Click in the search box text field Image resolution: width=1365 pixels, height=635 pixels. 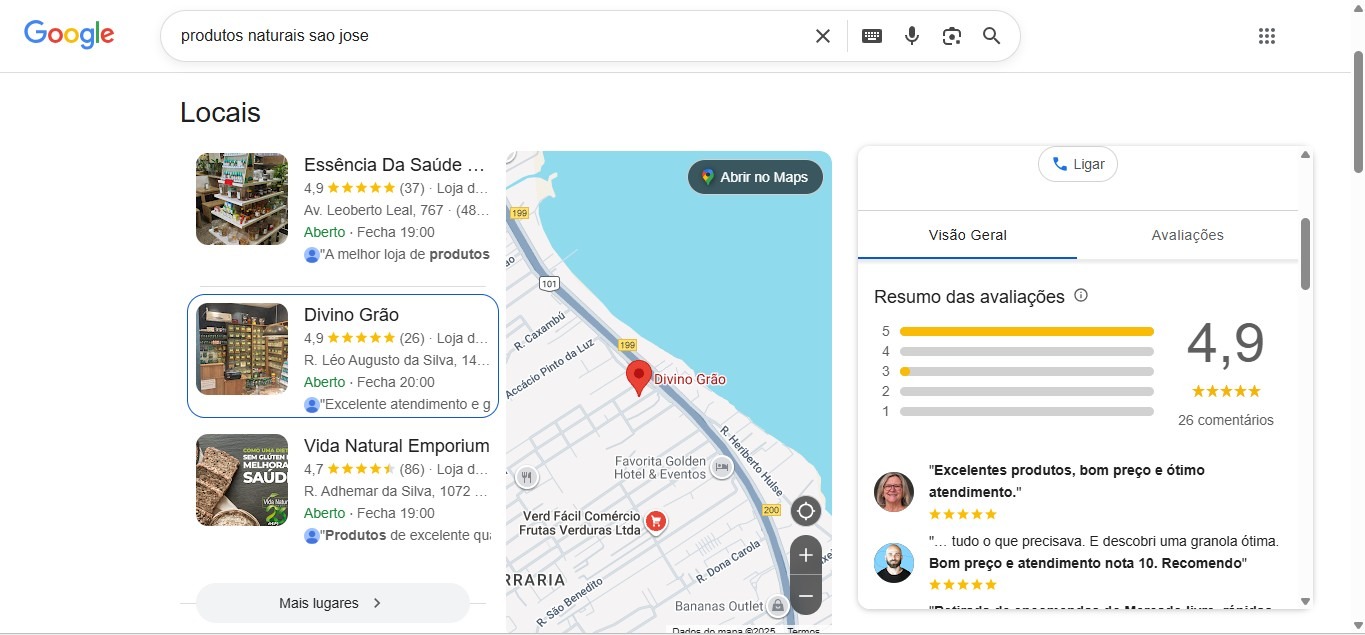[490, 36]
